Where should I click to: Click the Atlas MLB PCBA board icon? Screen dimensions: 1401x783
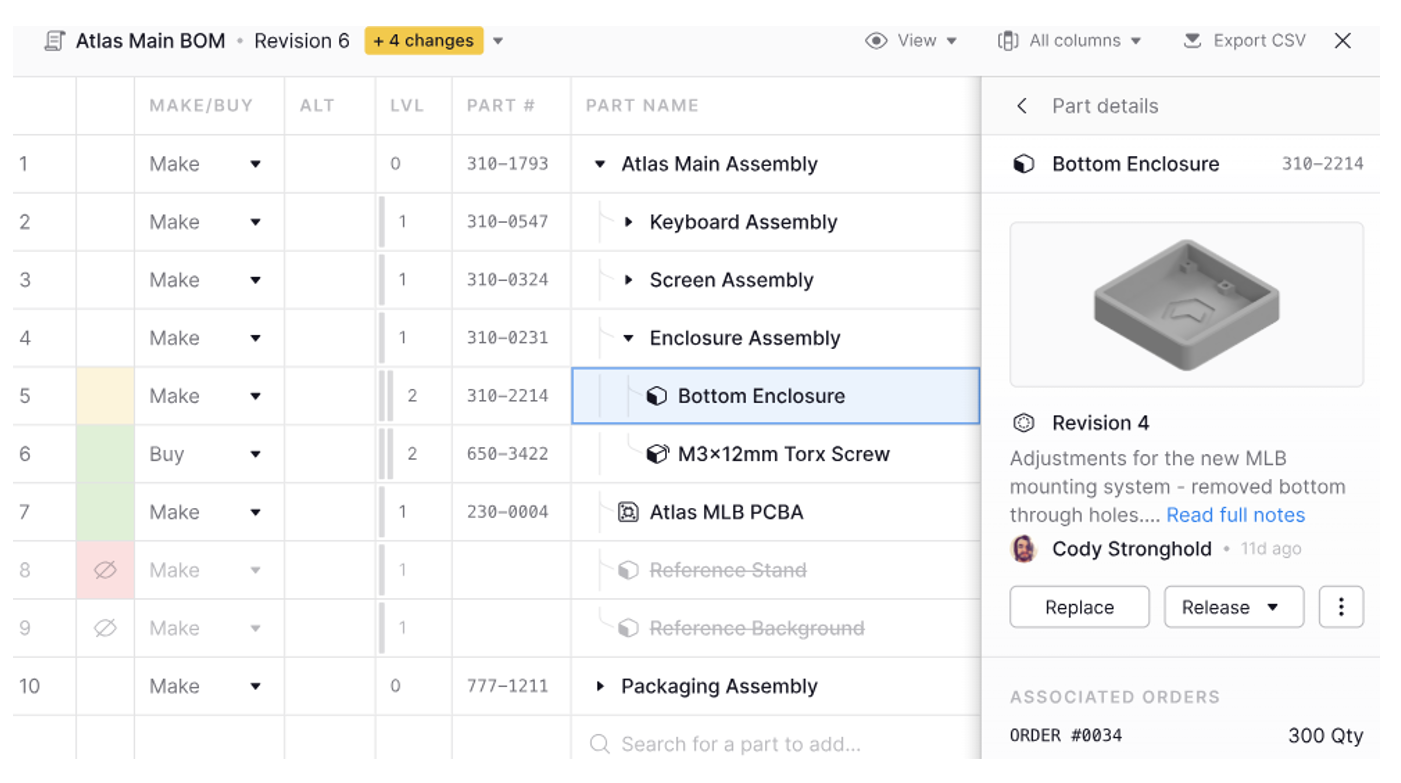(628, 512)
